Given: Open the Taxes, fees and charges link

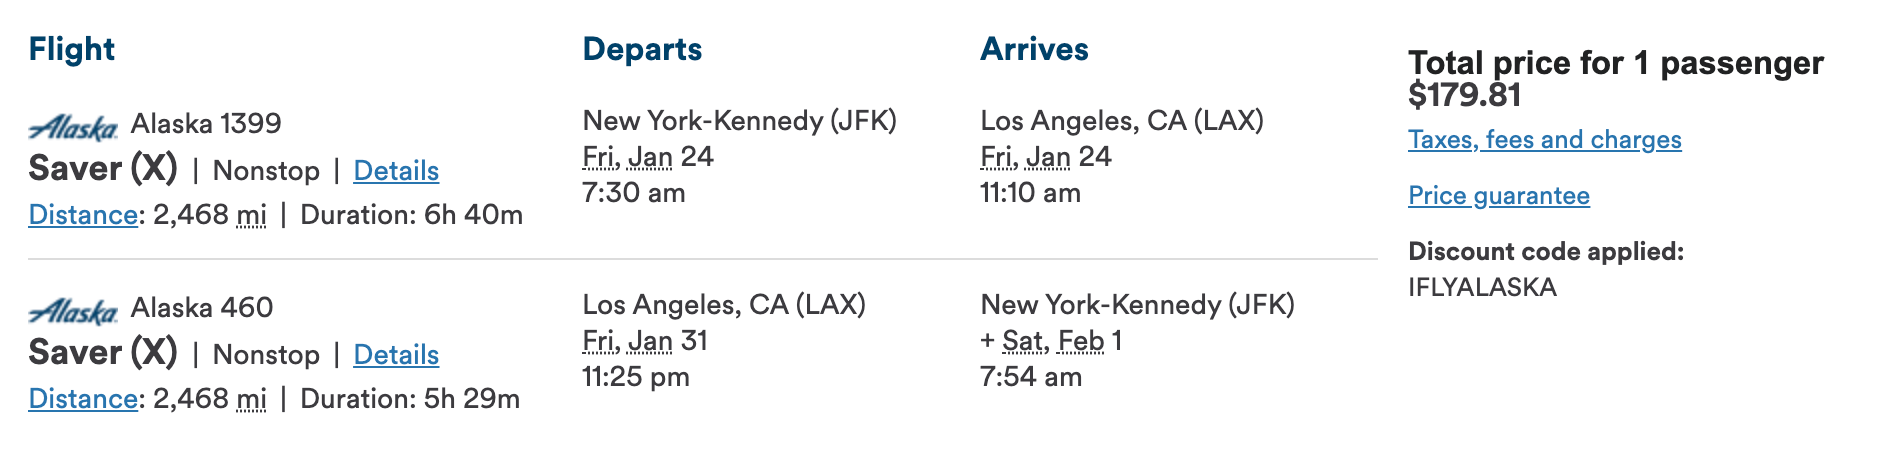Looking at the screenshot, I should click(x=1544, y=140).
